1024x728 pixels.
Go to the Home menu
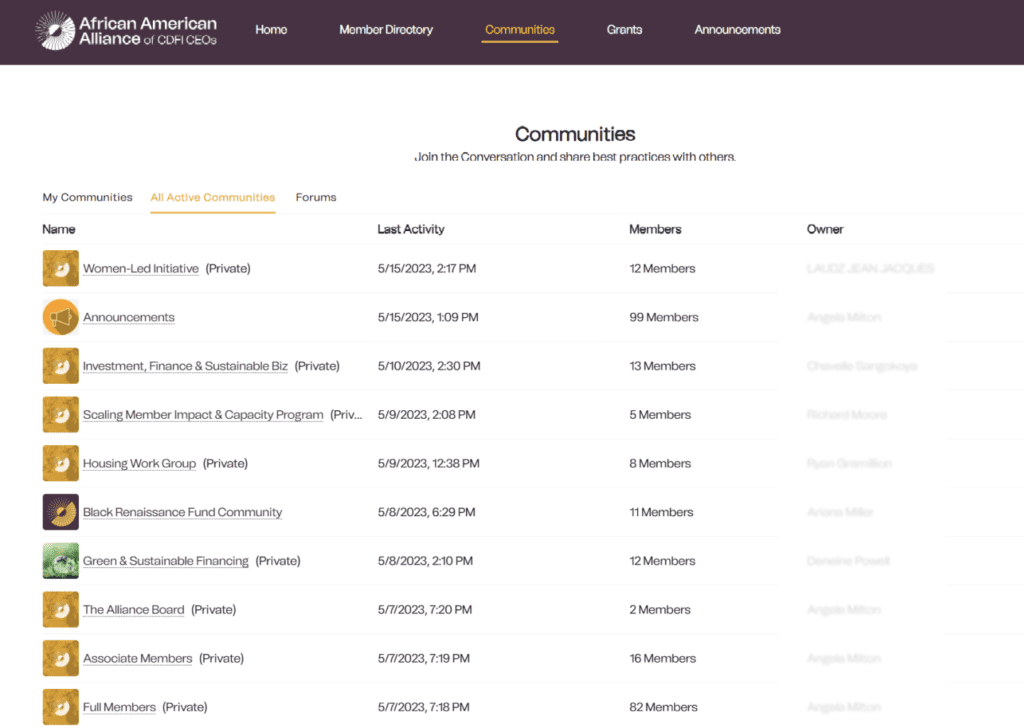point(271,30)
